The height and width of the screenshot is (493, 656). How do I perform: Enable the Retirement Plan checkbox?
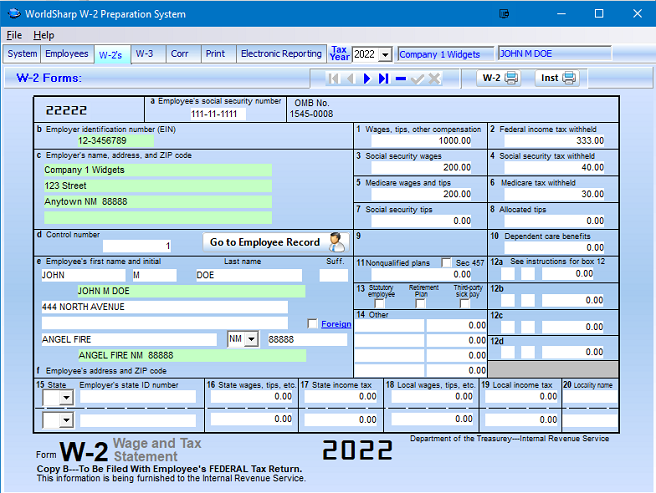[421, 304]
